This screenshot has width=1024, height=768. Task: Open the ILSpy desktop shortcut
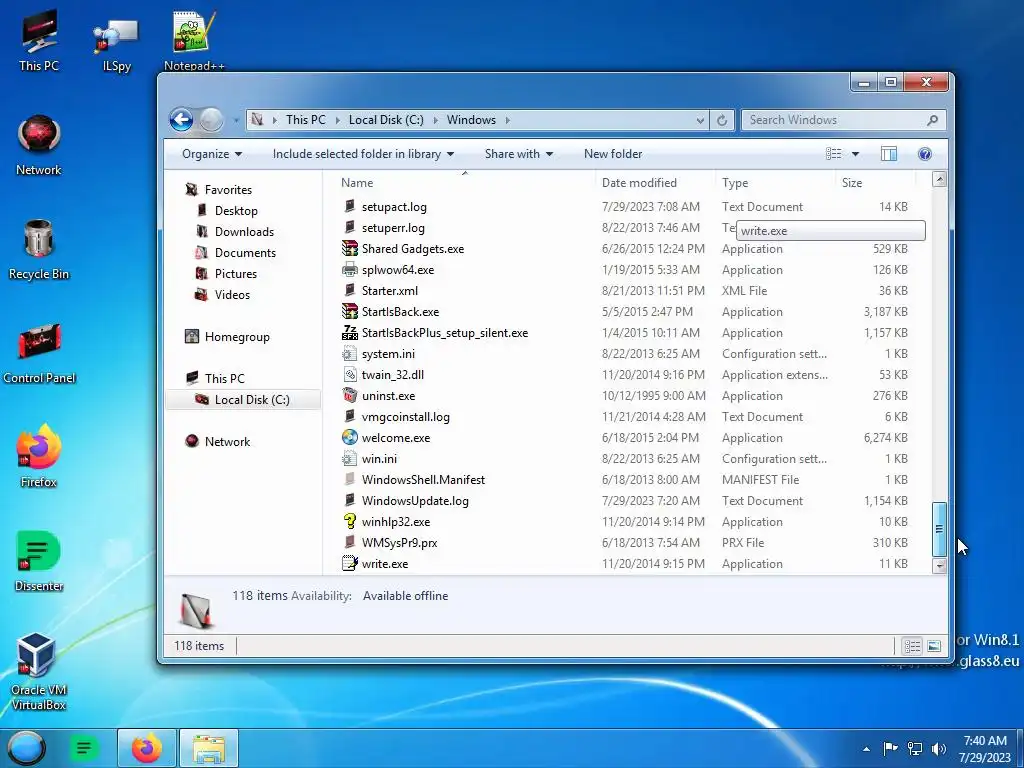tap(116, 46)
